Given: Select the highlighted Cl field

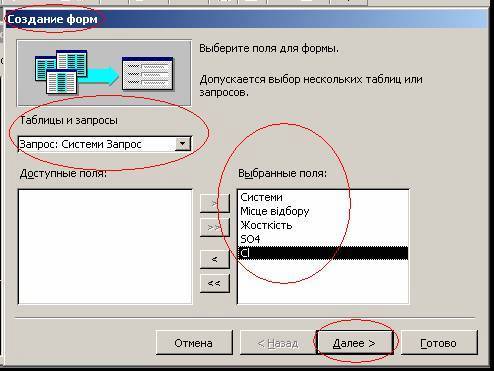Looking at the screenshot, I should click(323, 253).
